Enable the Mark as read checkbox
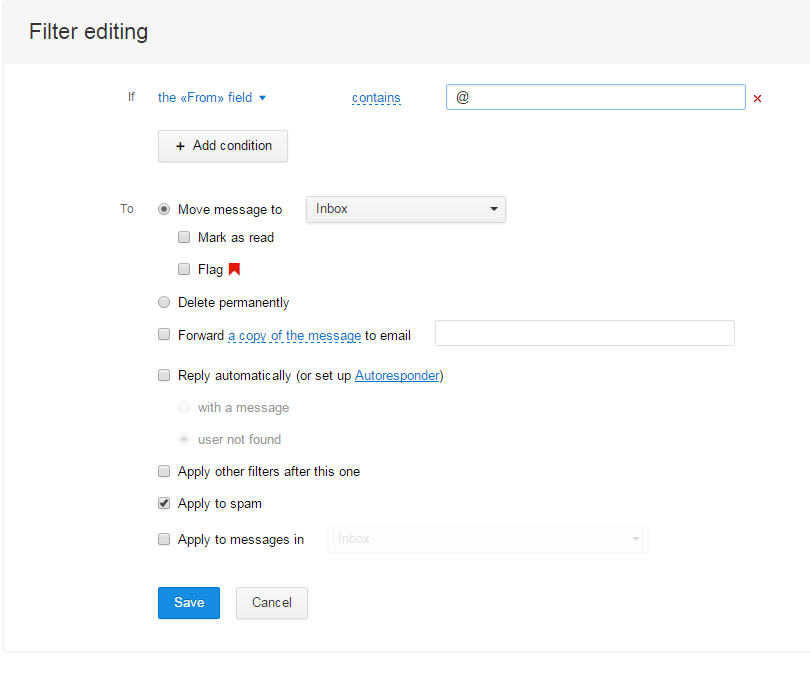Screen dimensions: 810x689 184,237
